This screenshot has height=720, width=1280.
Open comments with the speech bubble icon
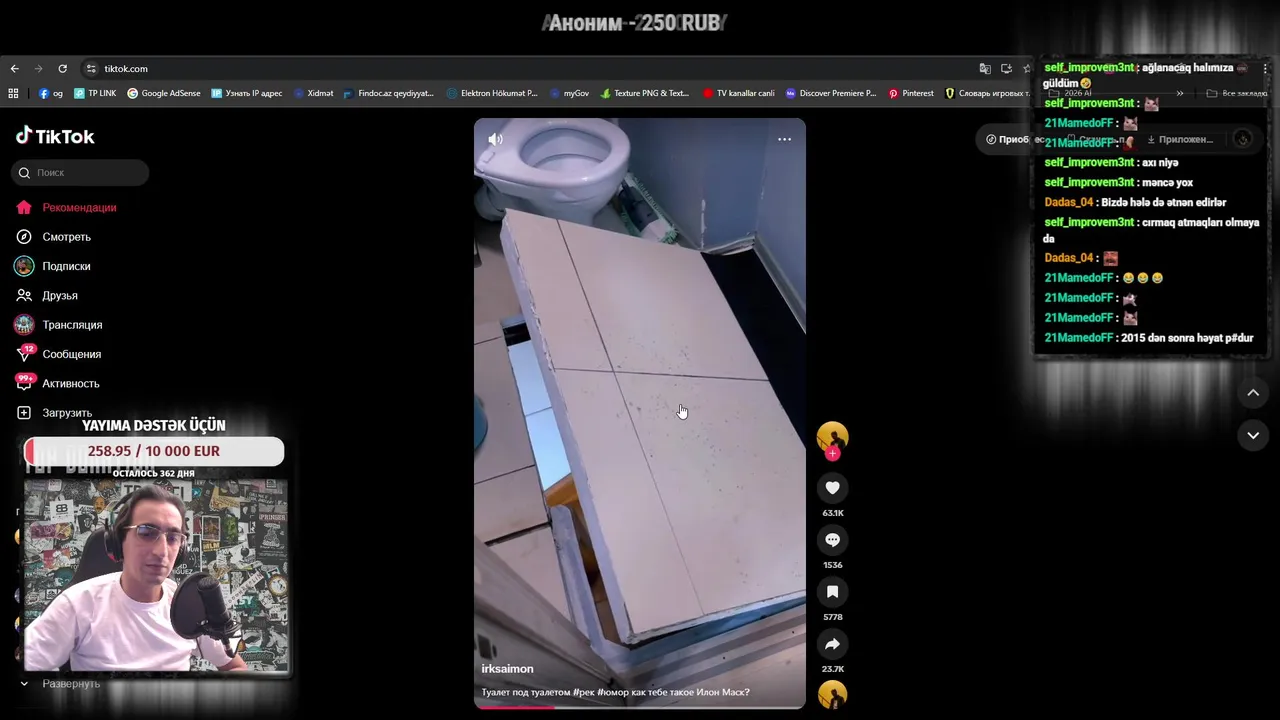tap(832, 540)
